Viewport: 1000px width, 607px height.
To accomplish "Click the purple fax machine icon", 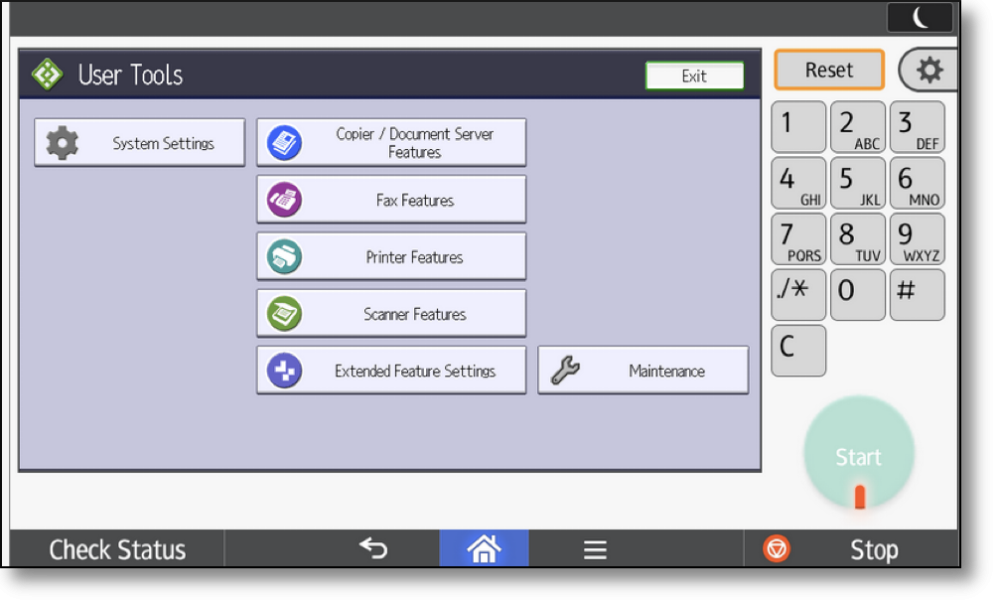I will click(284, 200).
